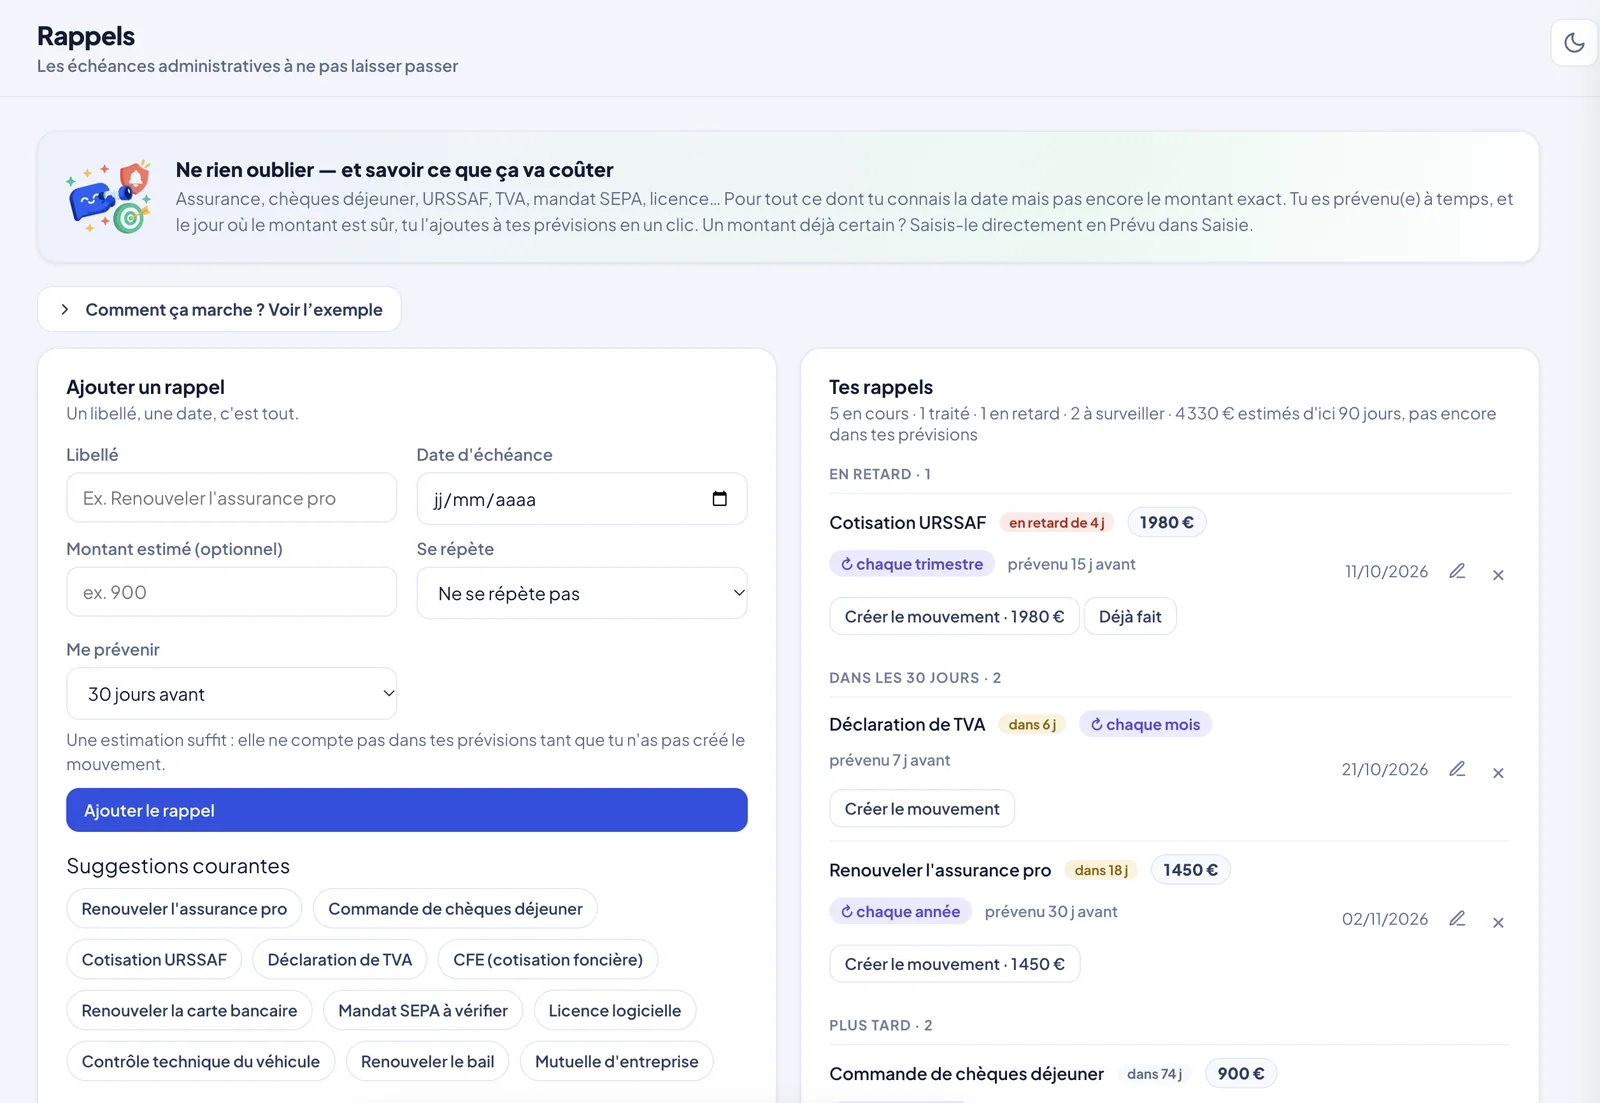The width and height of the screenshot is (1600, 1103).
Task: Click the Montant estimé input field
Action: click(x=232, y=592)
